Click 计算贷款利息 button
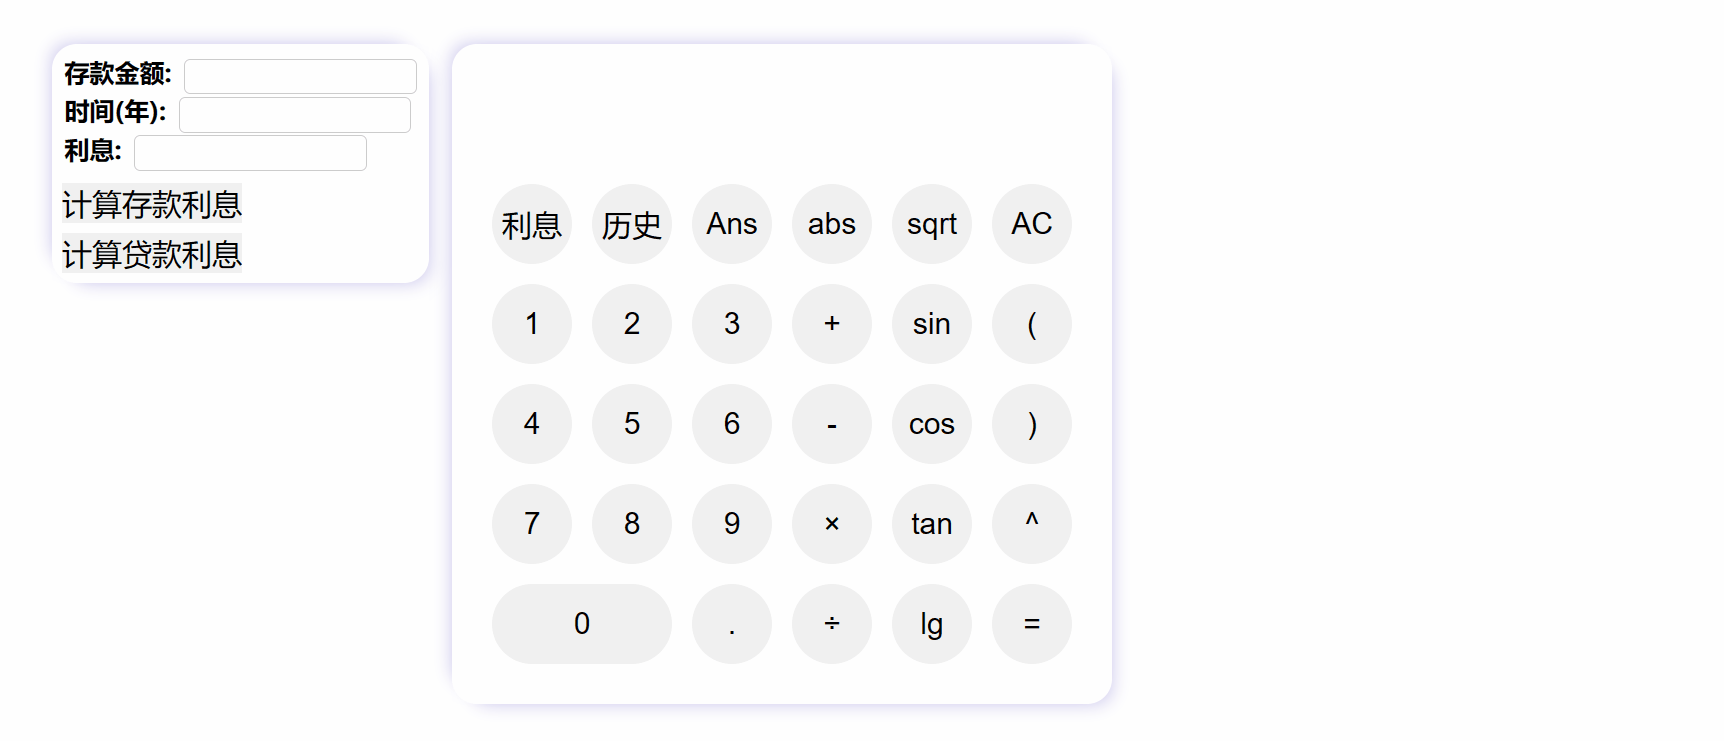 click(152, 255)
